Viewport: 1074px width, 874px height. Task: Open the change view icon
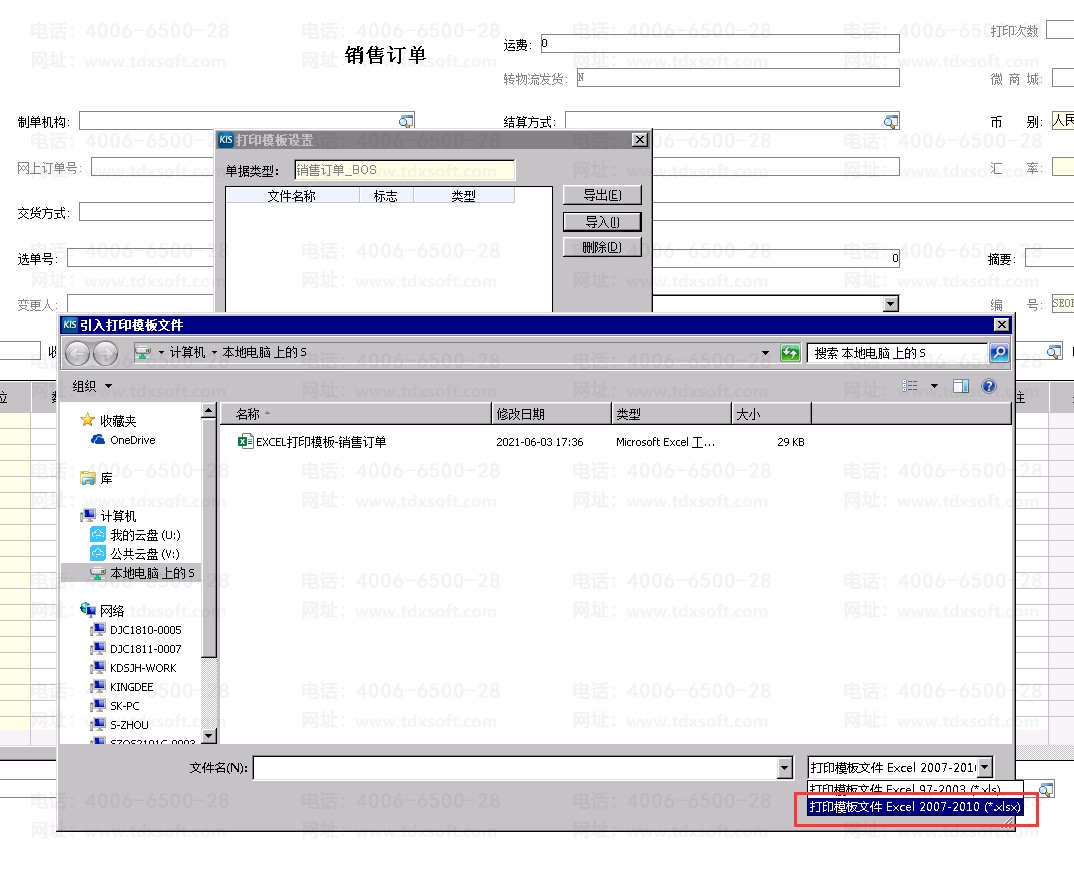point(910,386)
